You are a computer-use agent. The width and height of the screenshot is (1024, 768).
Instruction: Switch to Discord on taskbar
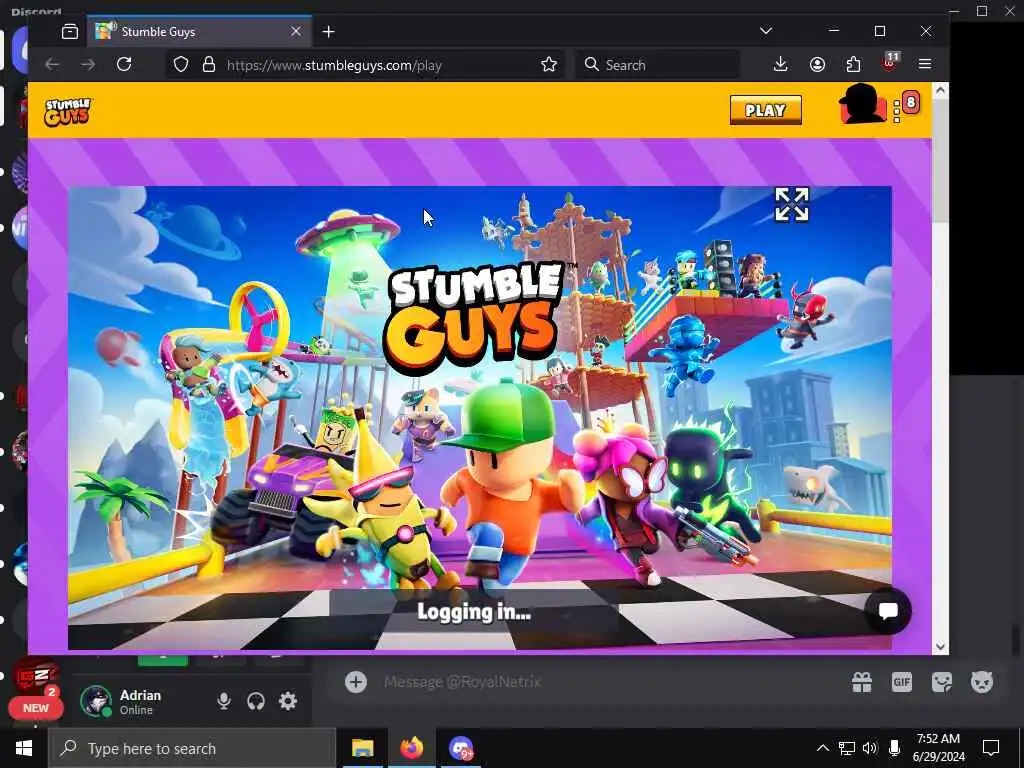click(x=461, y=748)
